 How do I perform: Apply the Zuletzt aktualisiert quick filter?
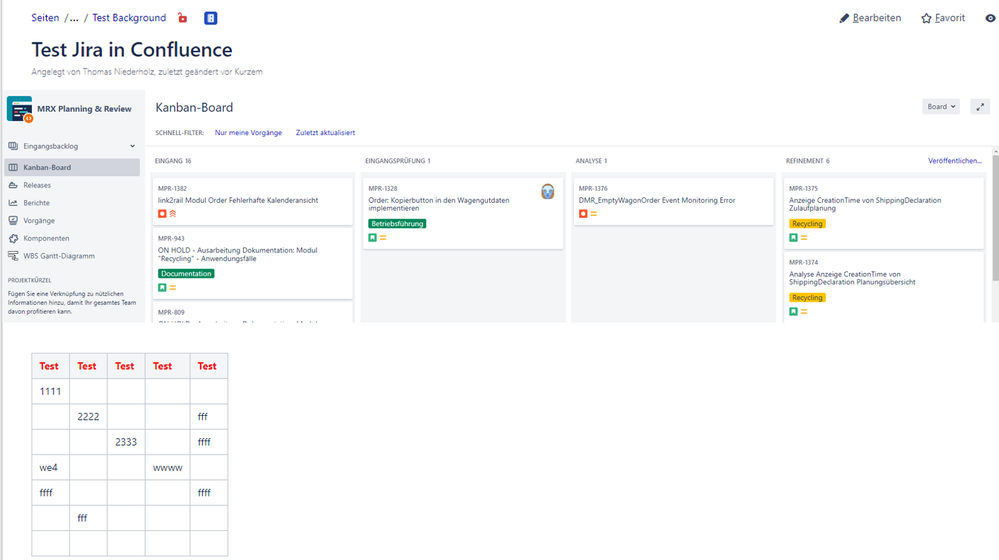[325, 133]
